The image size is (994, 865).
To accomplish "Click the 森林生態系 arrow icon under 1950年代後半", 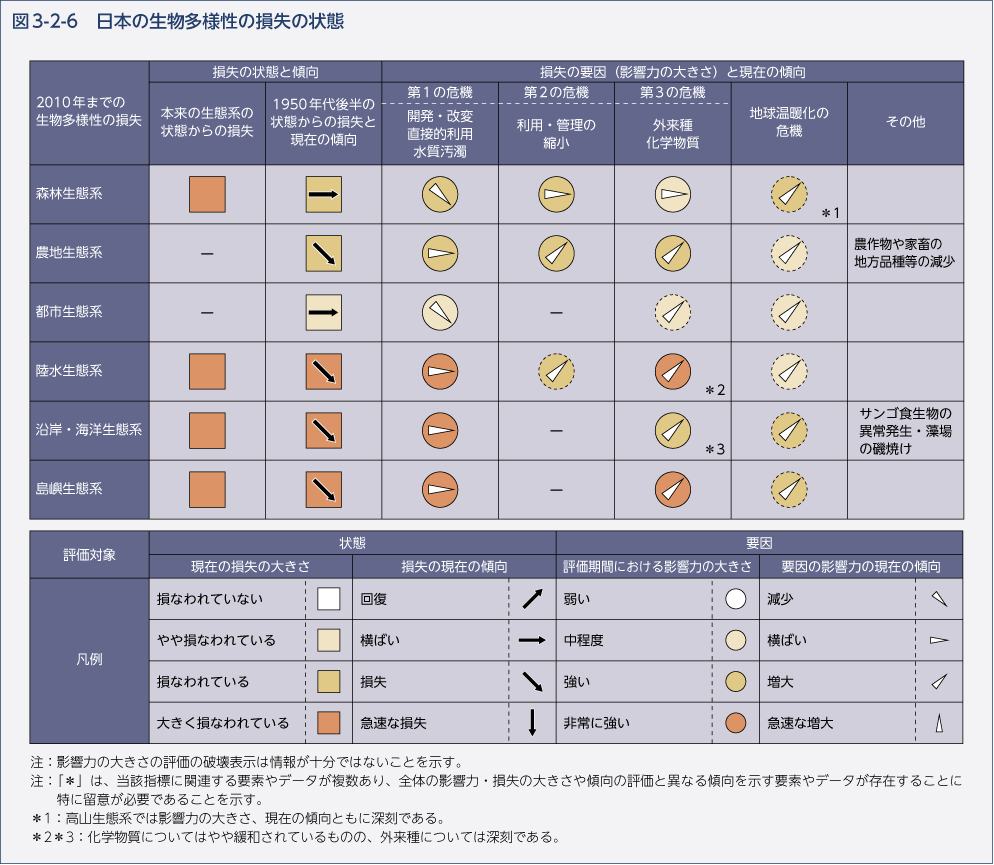I will (324, 194).
